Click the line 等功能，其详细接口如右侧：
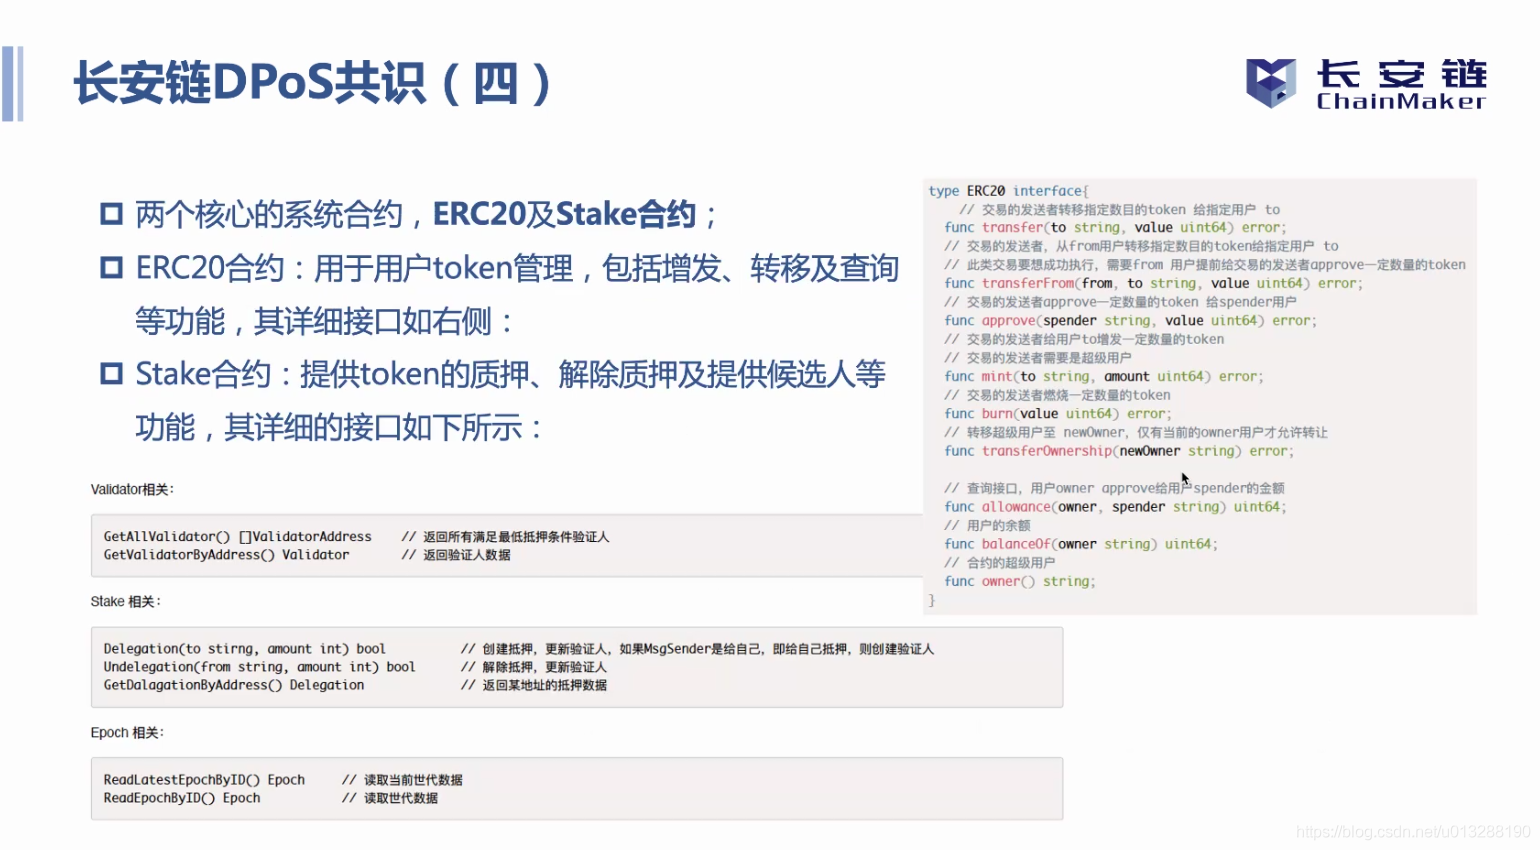The width and height of the screenshot is (1540, 850). coord(324,321)
